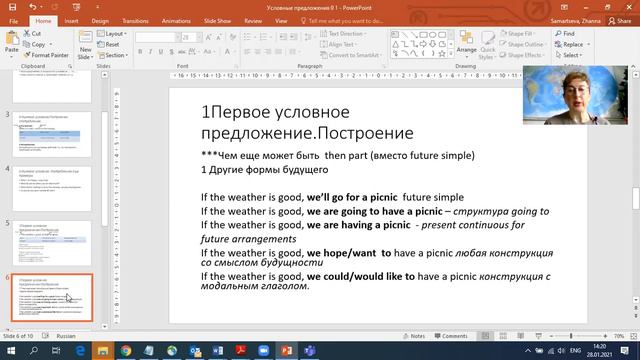Fit slide to current window
The image size is (640, 360).
(x=633, y=336)
